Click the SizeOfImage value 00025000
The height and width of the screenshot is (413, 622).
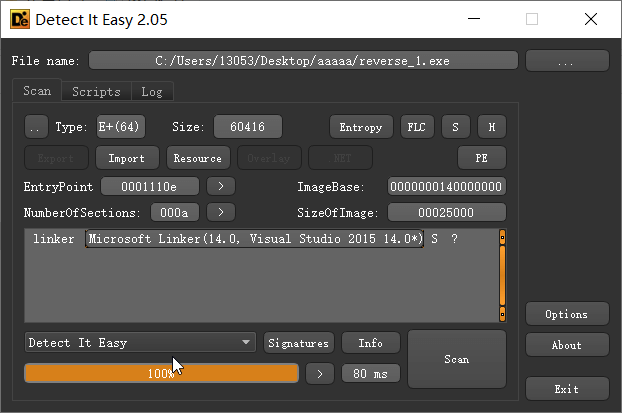[446, 213]
